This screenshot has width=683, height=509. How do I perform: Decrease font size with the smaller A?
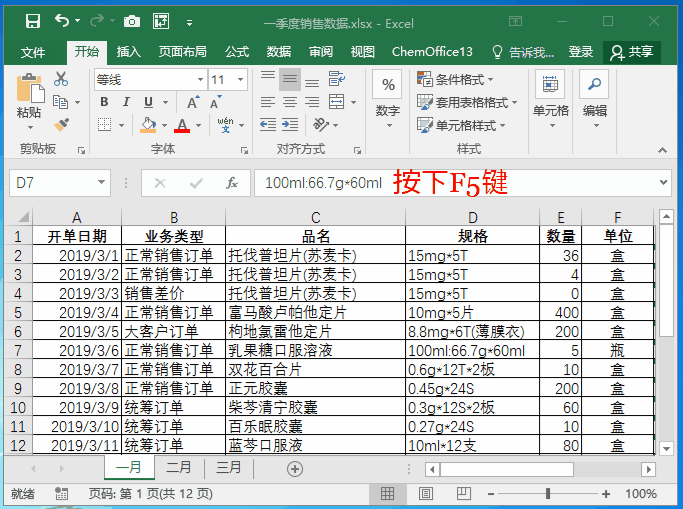click(215, 102)
